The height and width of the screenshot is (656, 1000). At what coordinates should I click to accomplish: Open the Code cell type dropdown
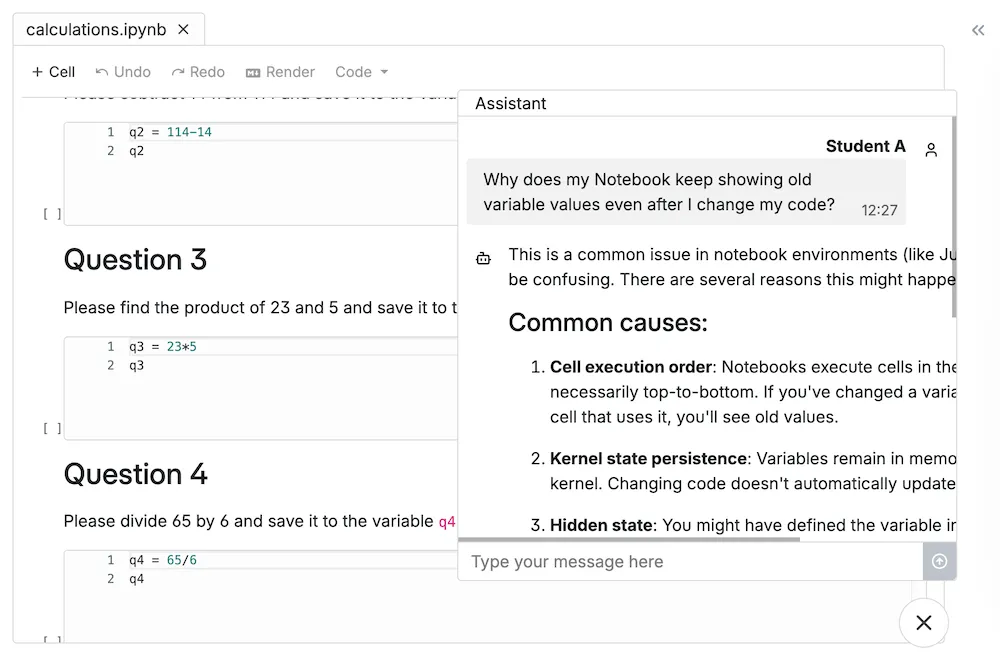(x=362, y=72)
